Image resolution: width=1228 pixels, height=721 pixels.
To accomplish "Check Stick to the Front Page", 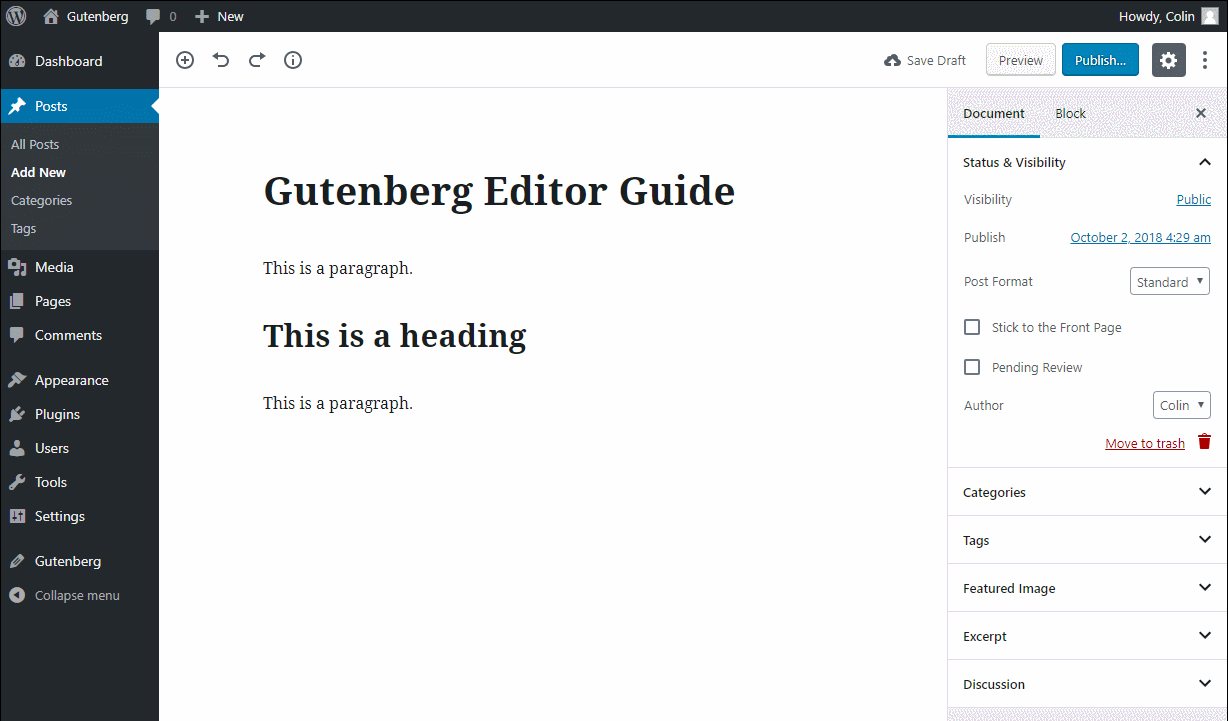I will pos(972,327).
